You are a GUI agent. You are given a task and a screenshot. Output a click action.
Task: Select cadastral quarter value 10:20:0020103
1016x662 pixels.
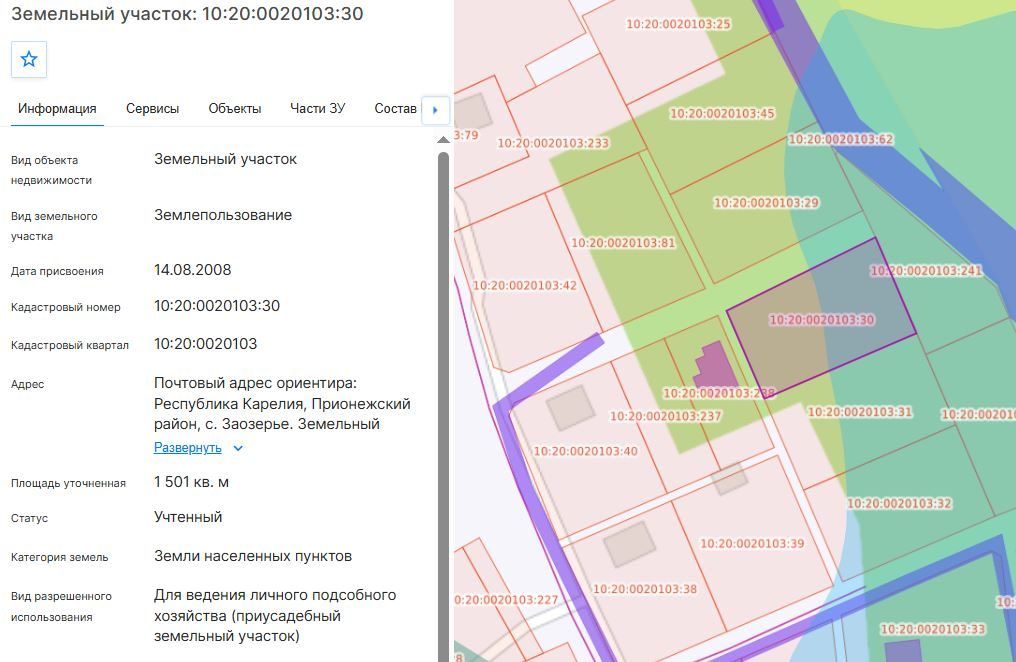(205, 344)
